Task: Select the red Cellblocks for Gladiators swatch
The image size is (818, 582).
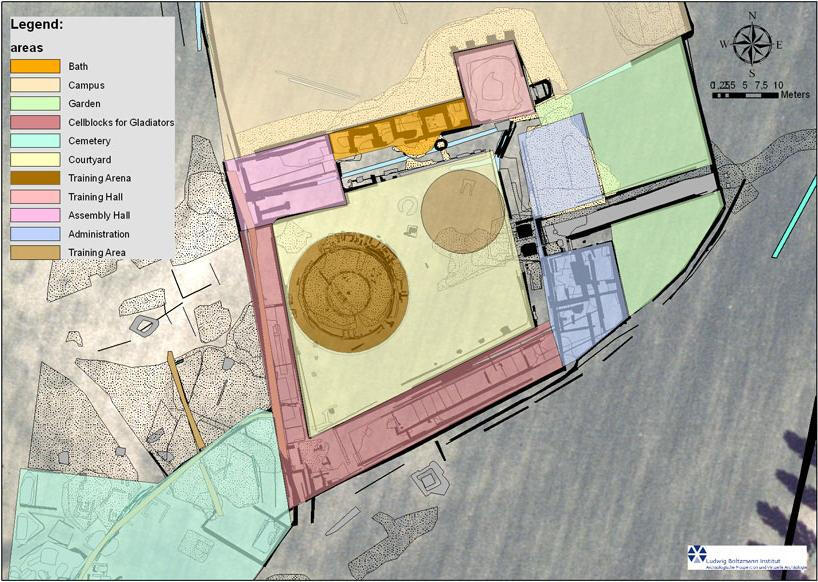Action: [x=36, y=123]
